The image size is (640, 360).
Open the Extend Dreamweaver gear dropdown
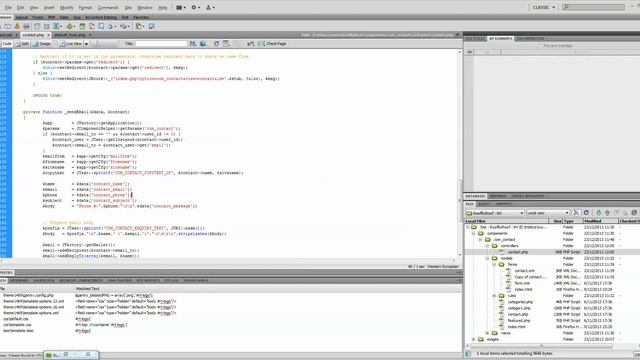click(196, 7)
